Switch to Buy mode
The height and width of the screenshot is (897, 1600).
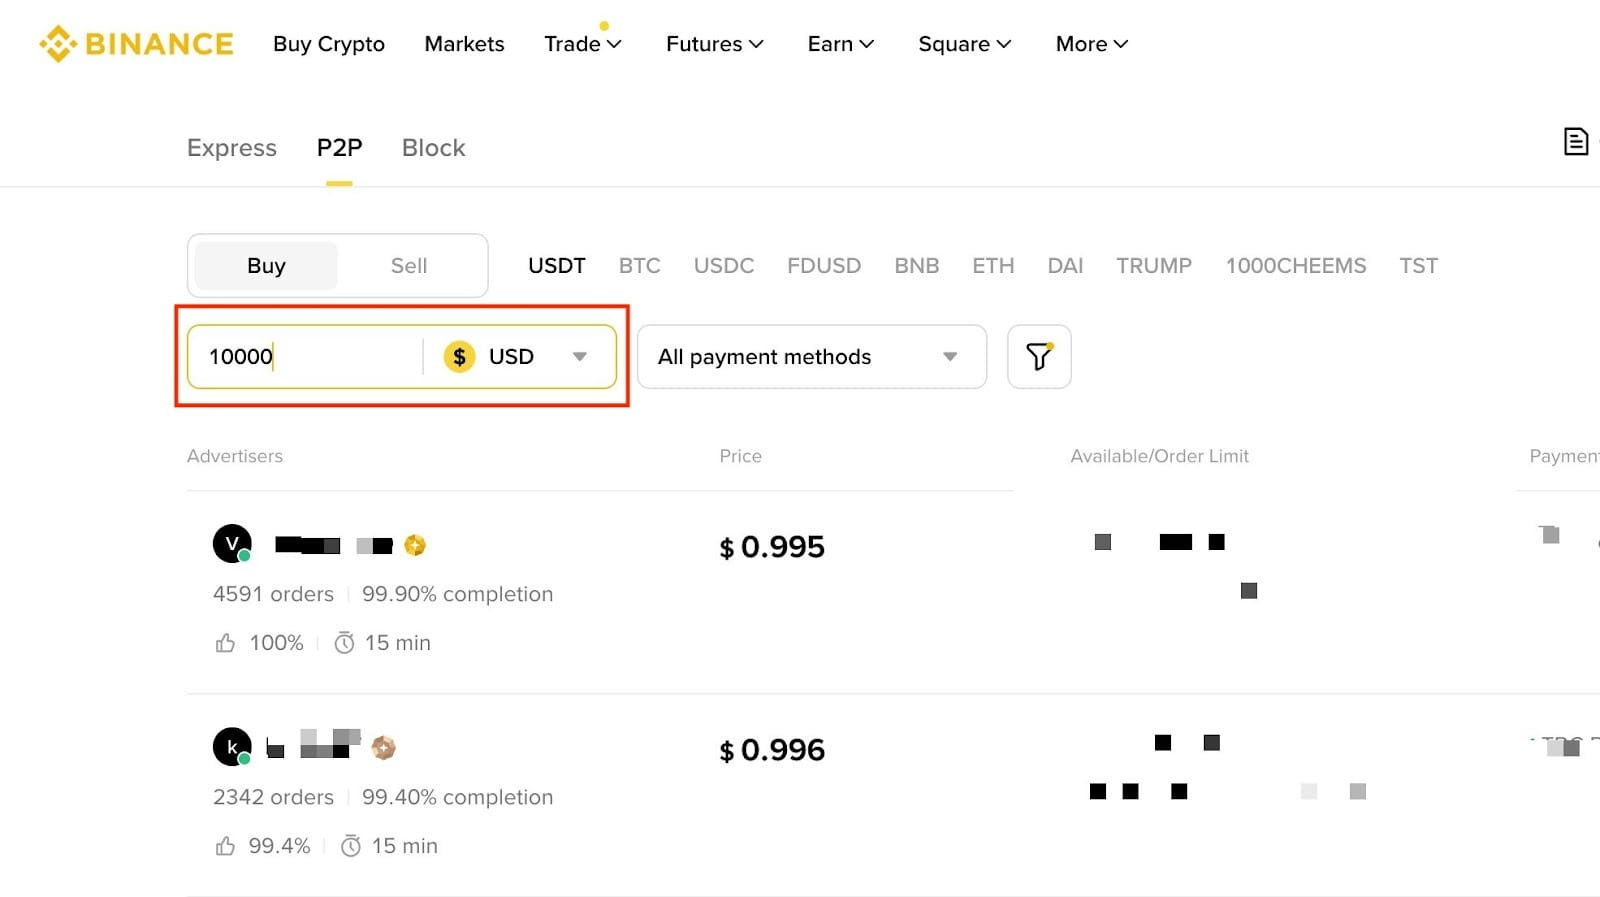266,265
